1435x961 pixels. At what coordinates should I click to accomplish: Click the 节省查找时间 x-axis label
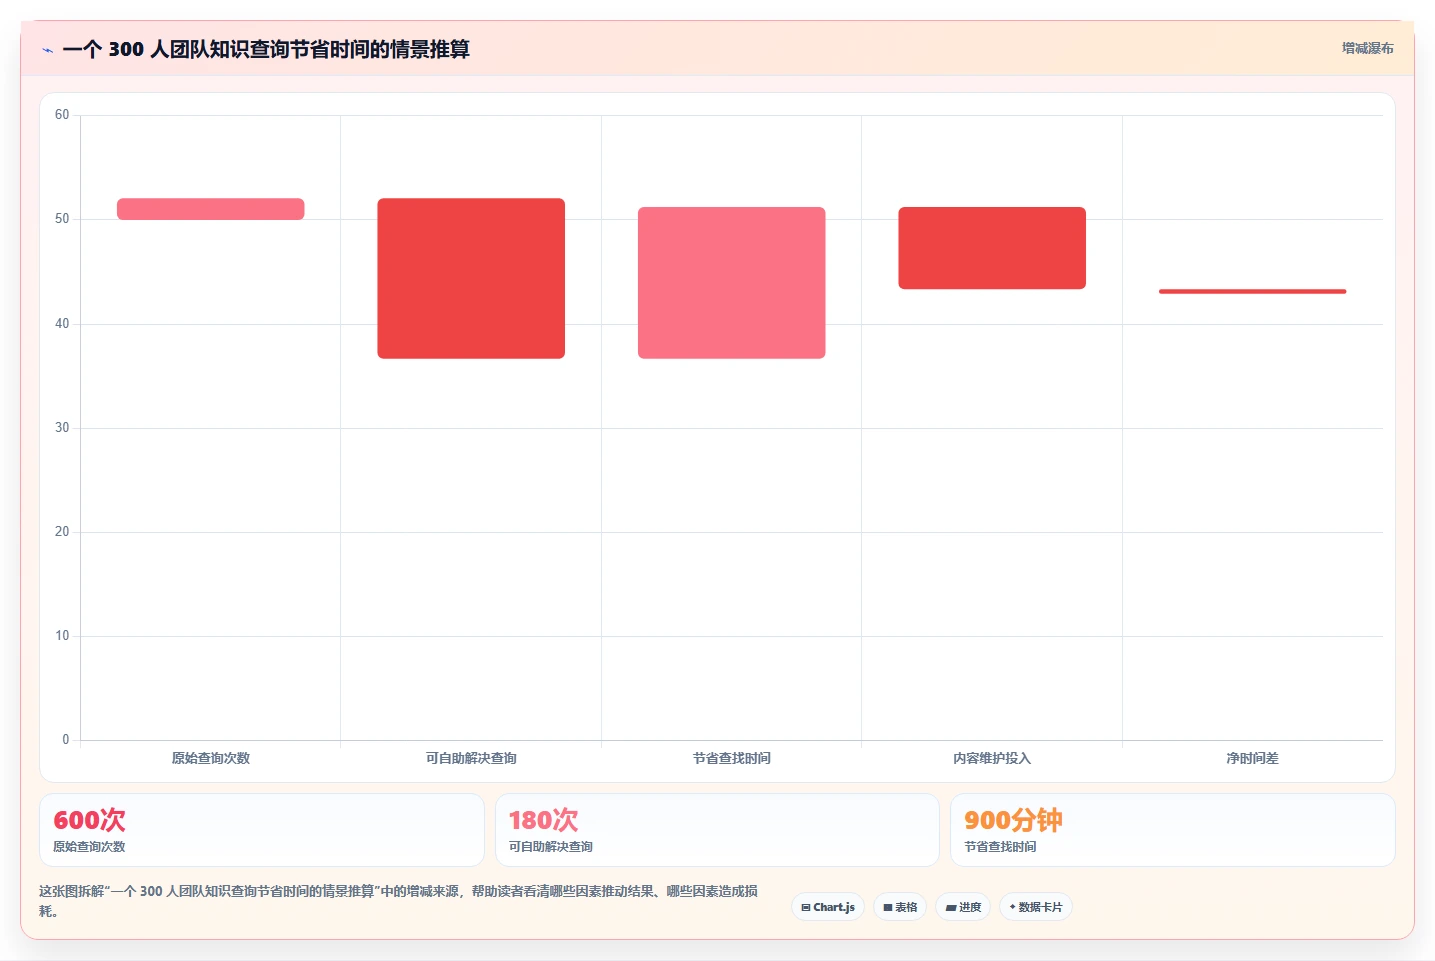pos(732,758)
